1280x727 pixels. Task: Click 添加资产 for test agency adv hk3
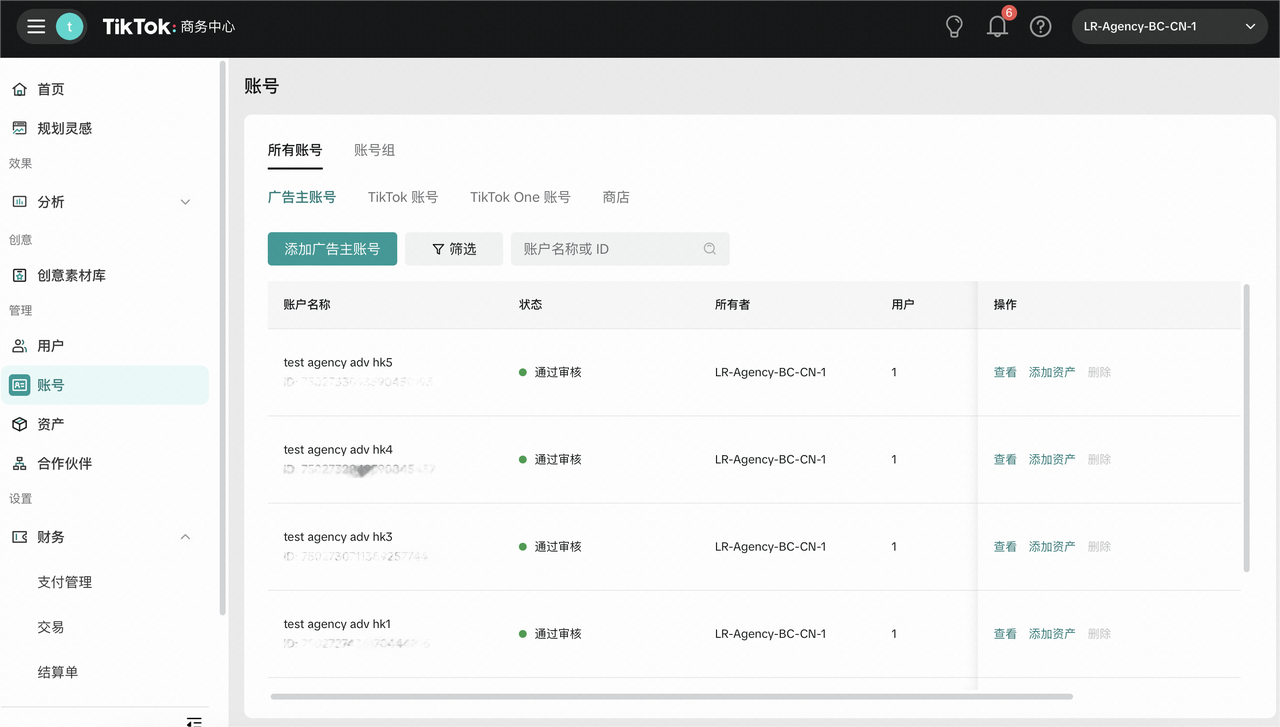click(x=1052, y=546)
